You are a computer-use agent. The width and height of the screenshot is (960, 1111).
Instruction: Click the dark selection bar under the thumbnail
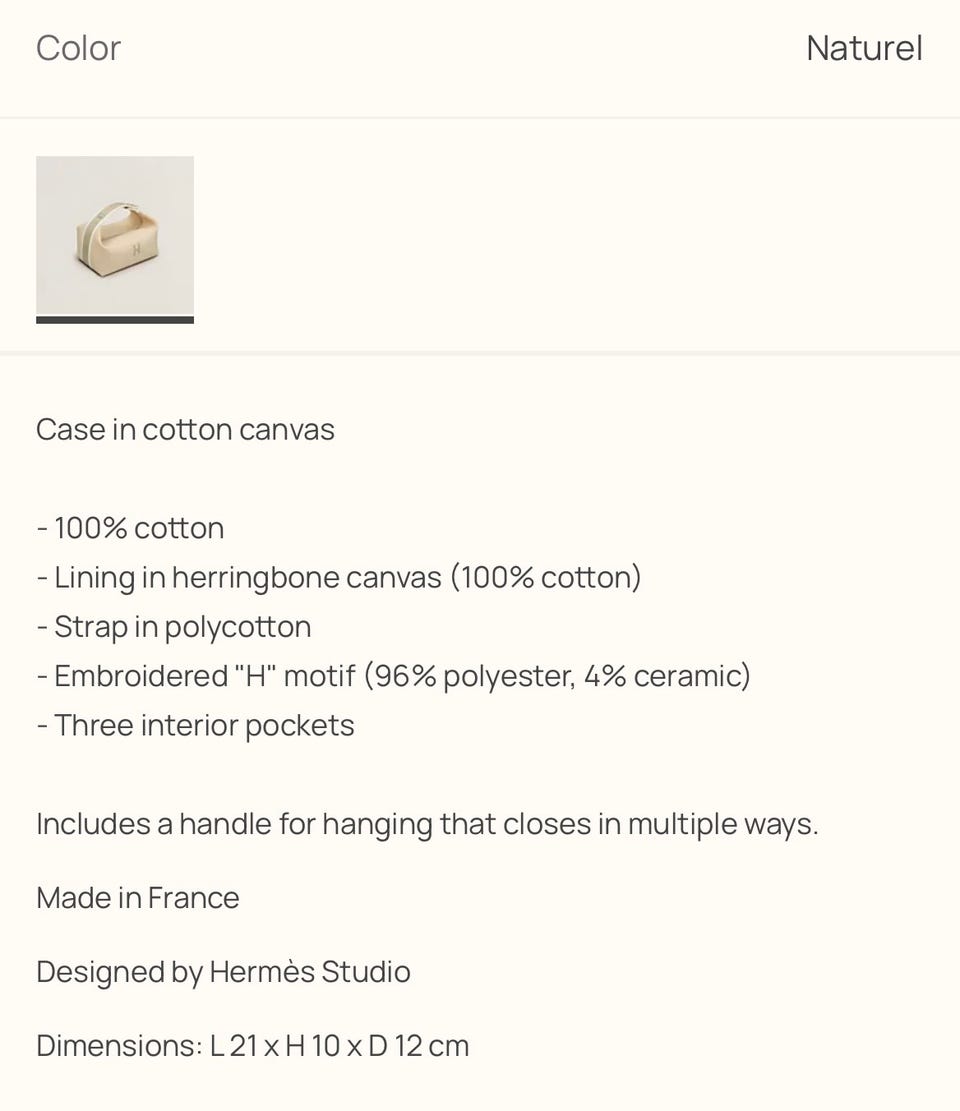(115, 320)
